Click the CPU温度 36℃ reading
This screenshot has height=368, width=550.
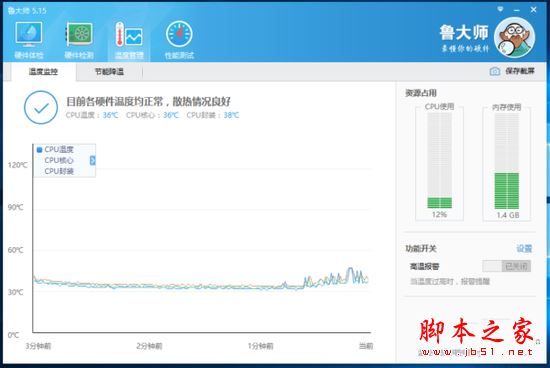pos(92,115)
